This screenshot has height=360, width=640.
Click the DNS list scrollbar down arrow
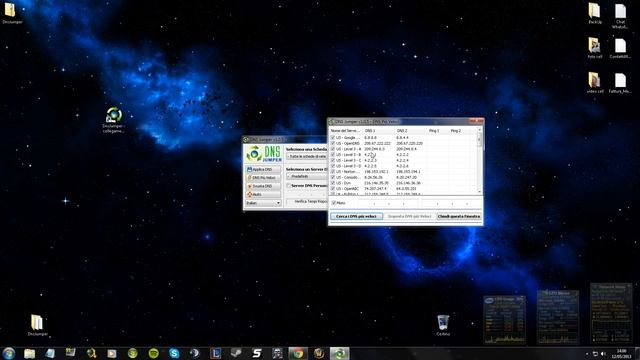tap(480, 191)
